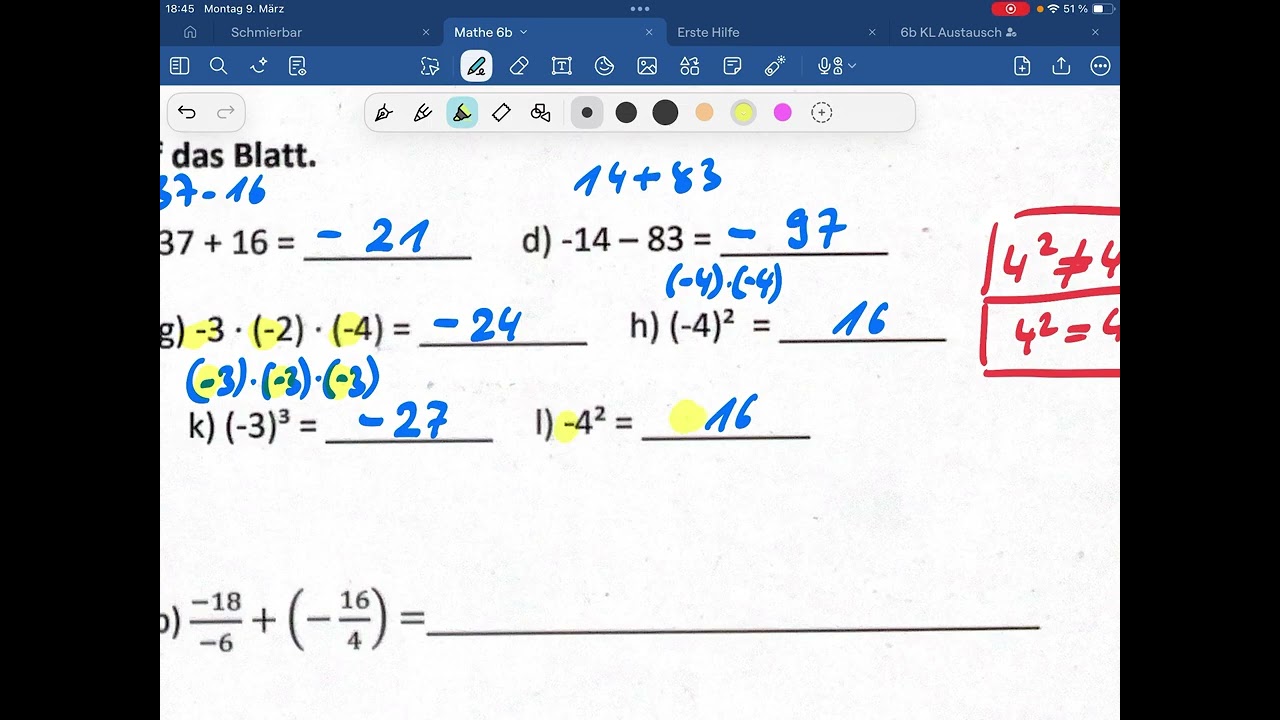This screenshot has width=1280, height=720.
Task: Open the home library icon
Action: 190,32
